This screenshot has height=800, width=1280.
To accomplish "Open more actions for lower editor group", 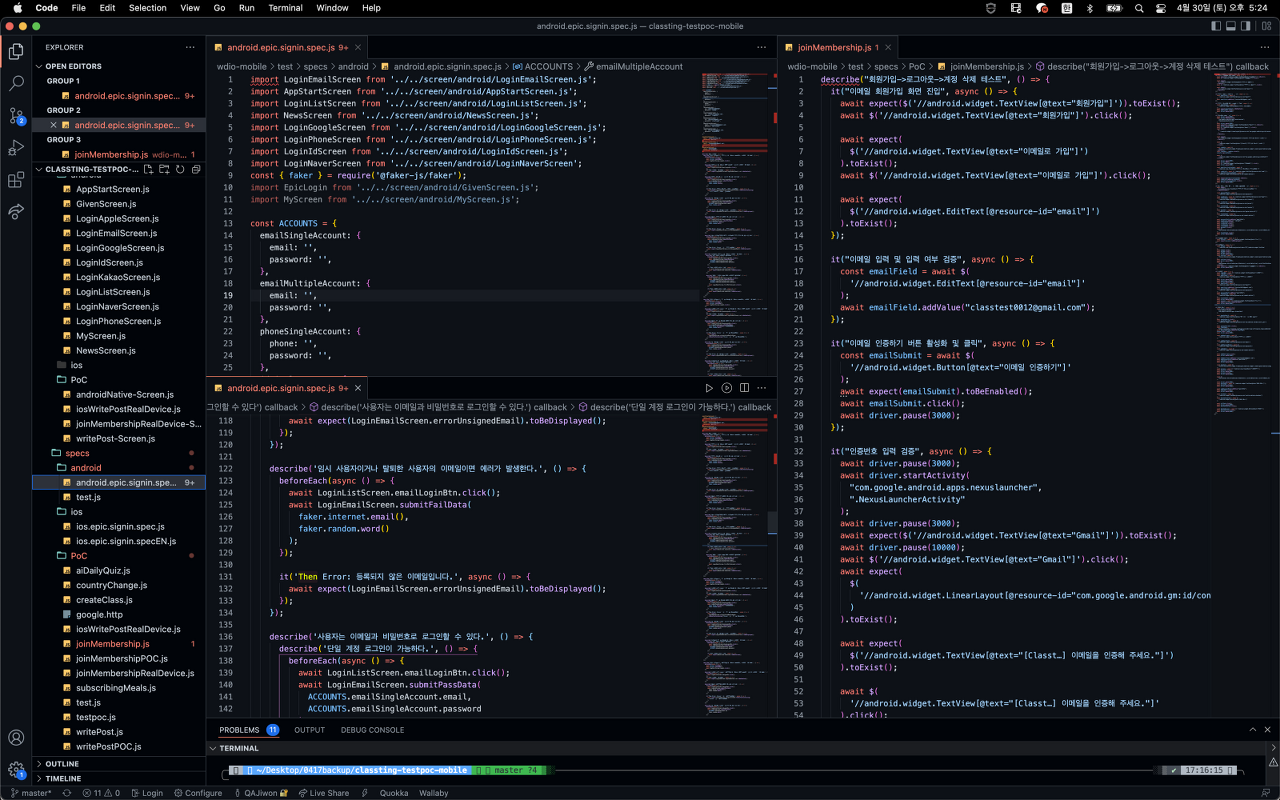I will (763, 388).
